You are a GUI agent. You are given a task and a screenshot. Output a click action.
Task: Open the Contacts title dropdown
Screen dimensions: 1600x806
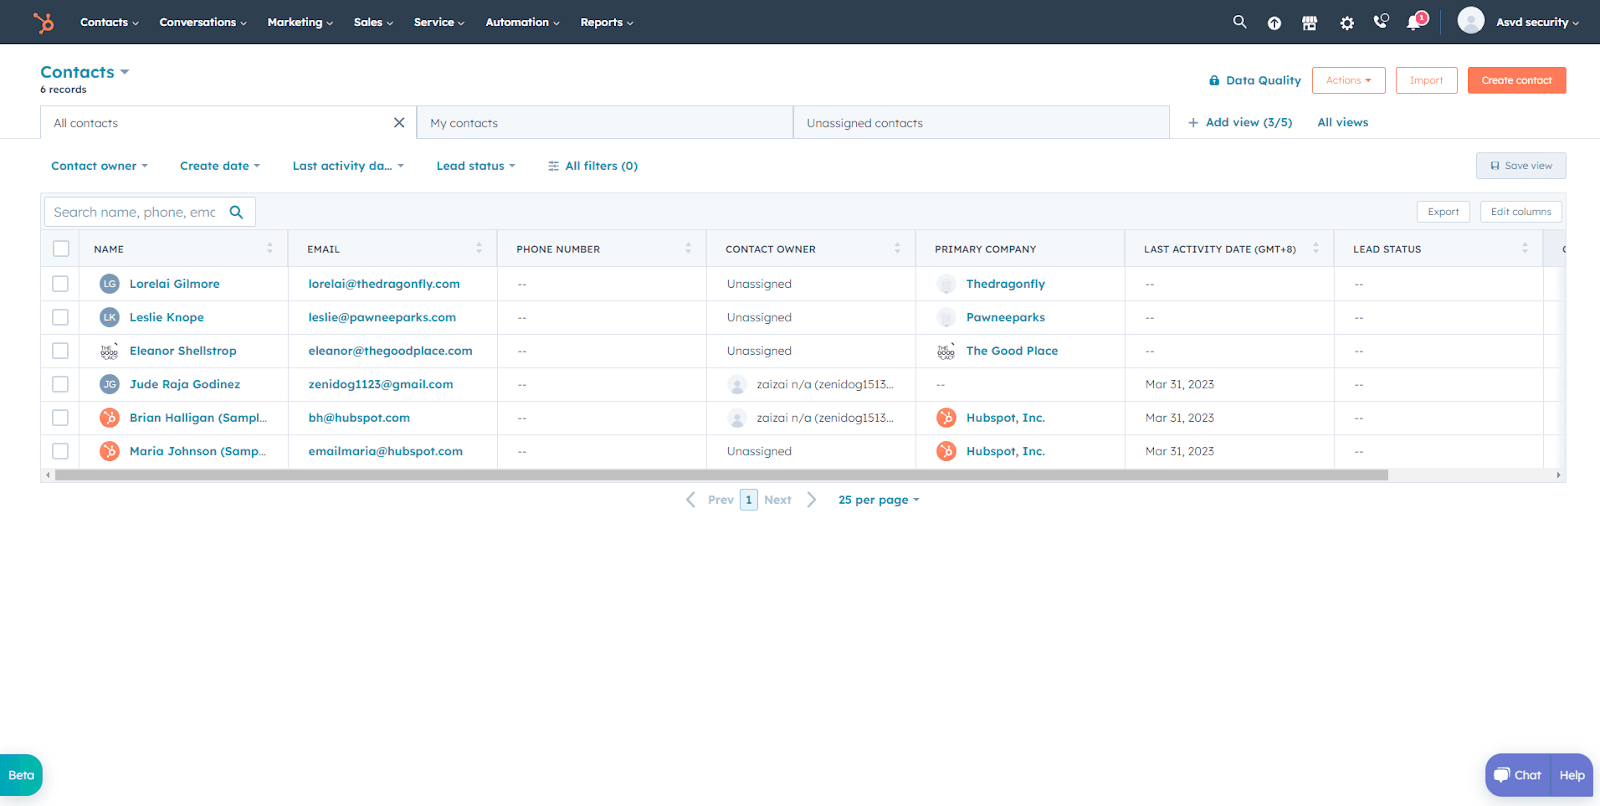(85, 72)
